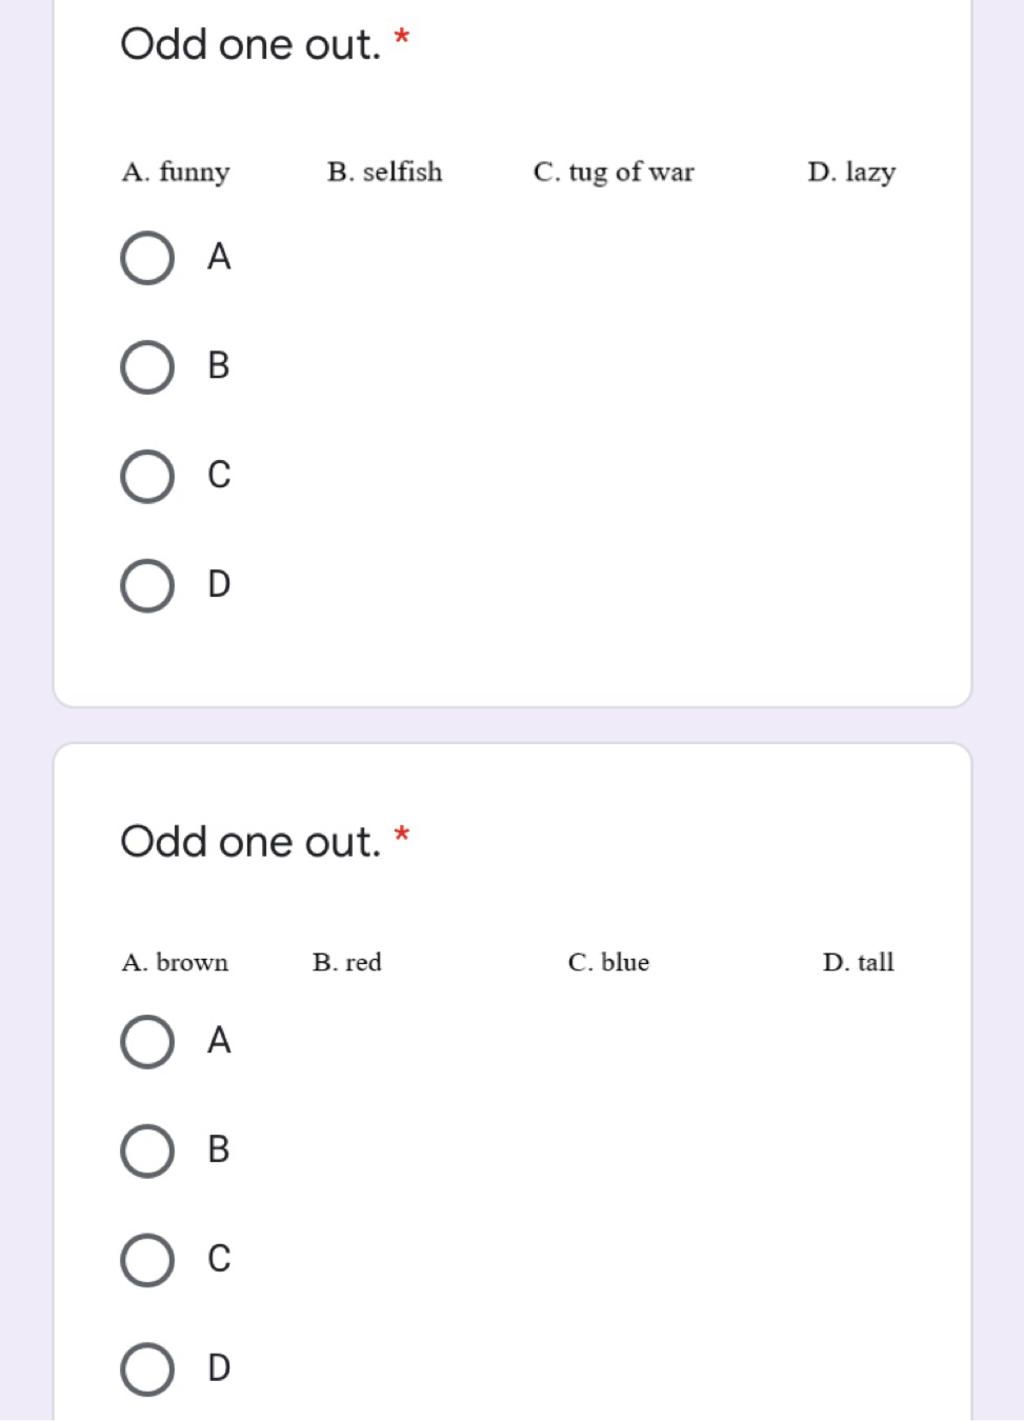Click the 'B. selfish' answer text
1024x1421 pixels.
pos(385,172)
